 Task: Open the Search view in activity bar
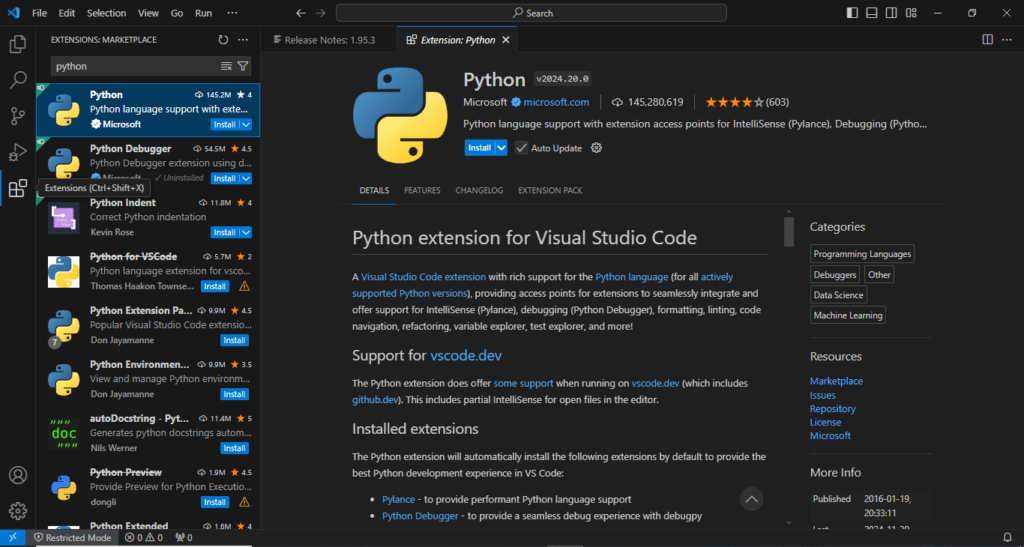[x=18, y=80]
